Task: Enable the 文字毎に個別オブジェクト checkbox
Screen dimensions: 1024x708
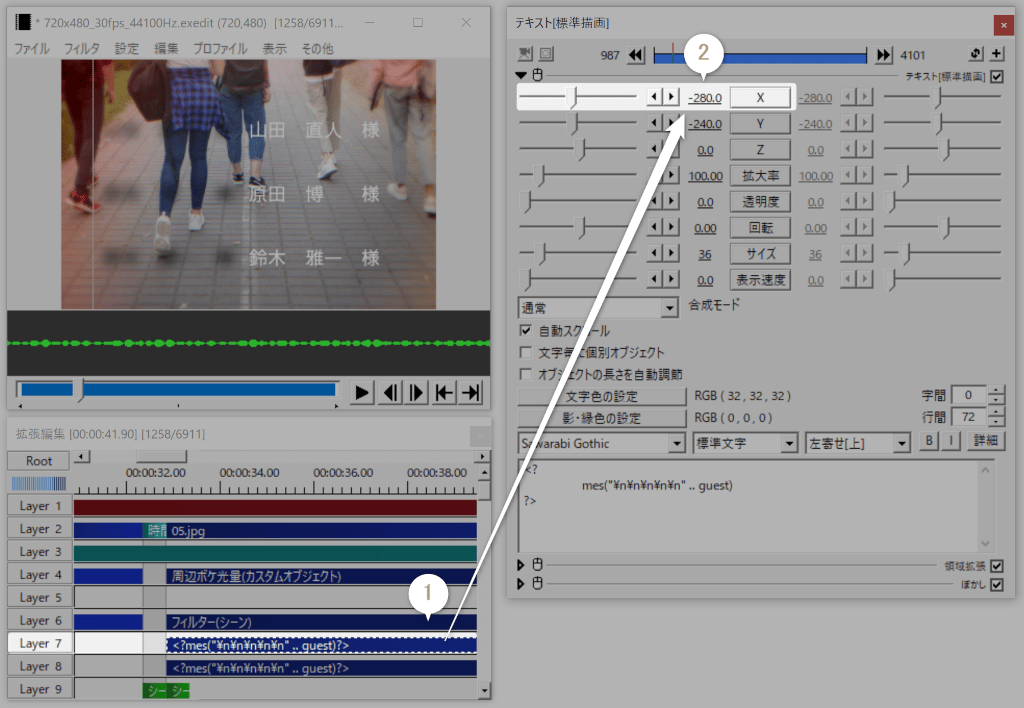Action: (526, 353)
